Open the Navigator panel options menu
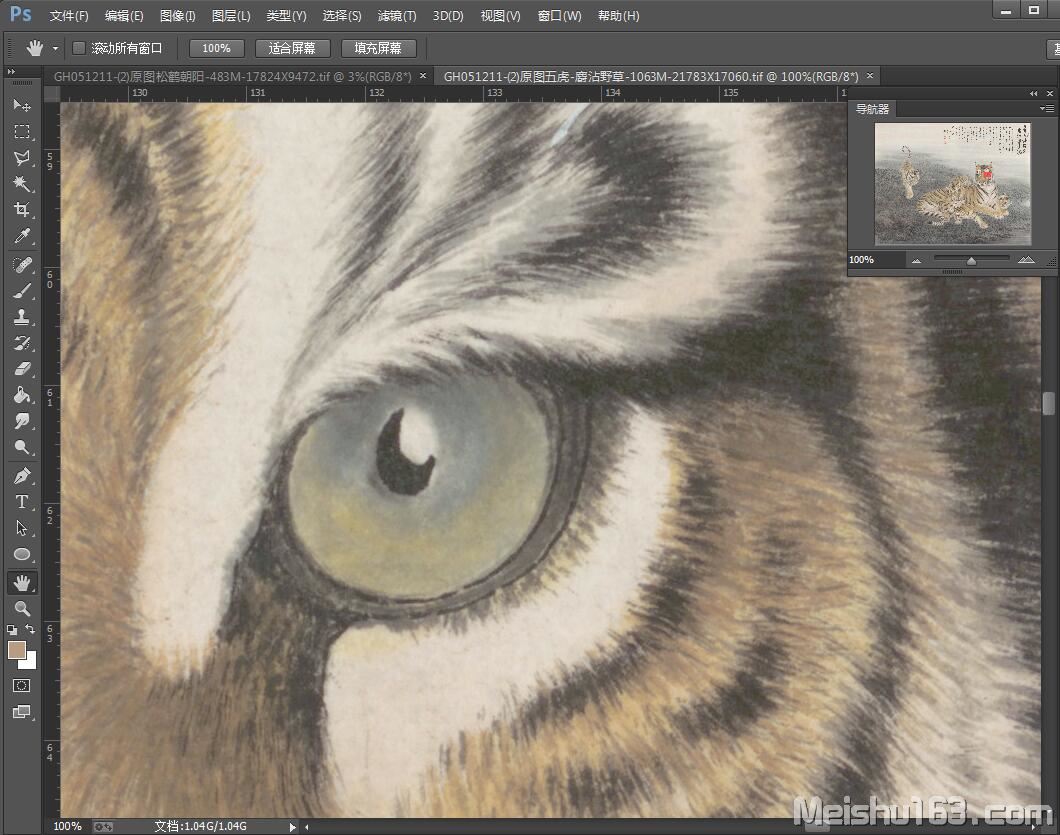1060x835 pixels. tap(1046, 108)
